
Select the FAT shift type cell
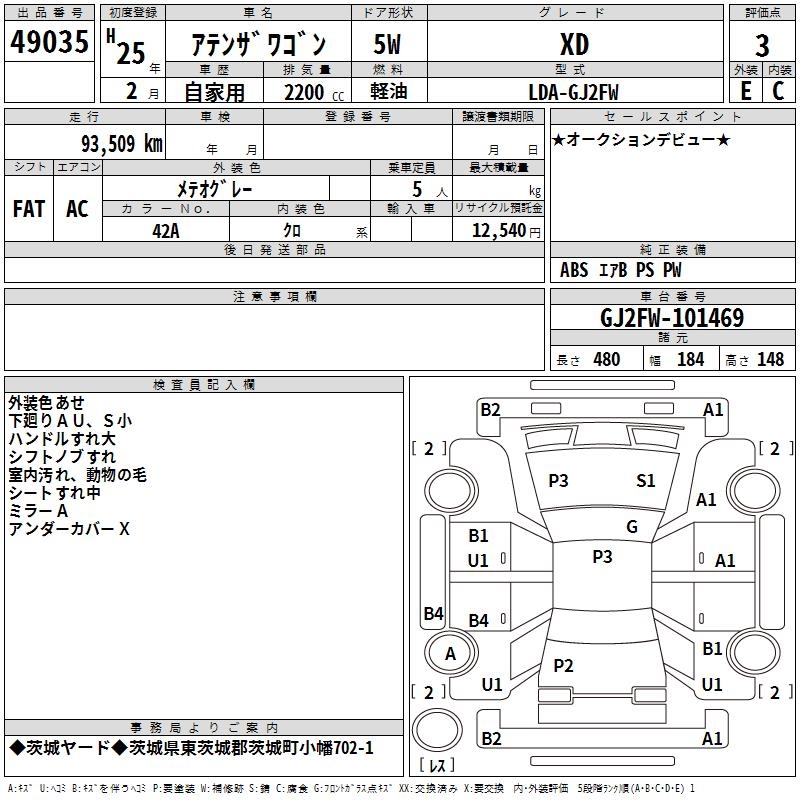click(28, 209)
